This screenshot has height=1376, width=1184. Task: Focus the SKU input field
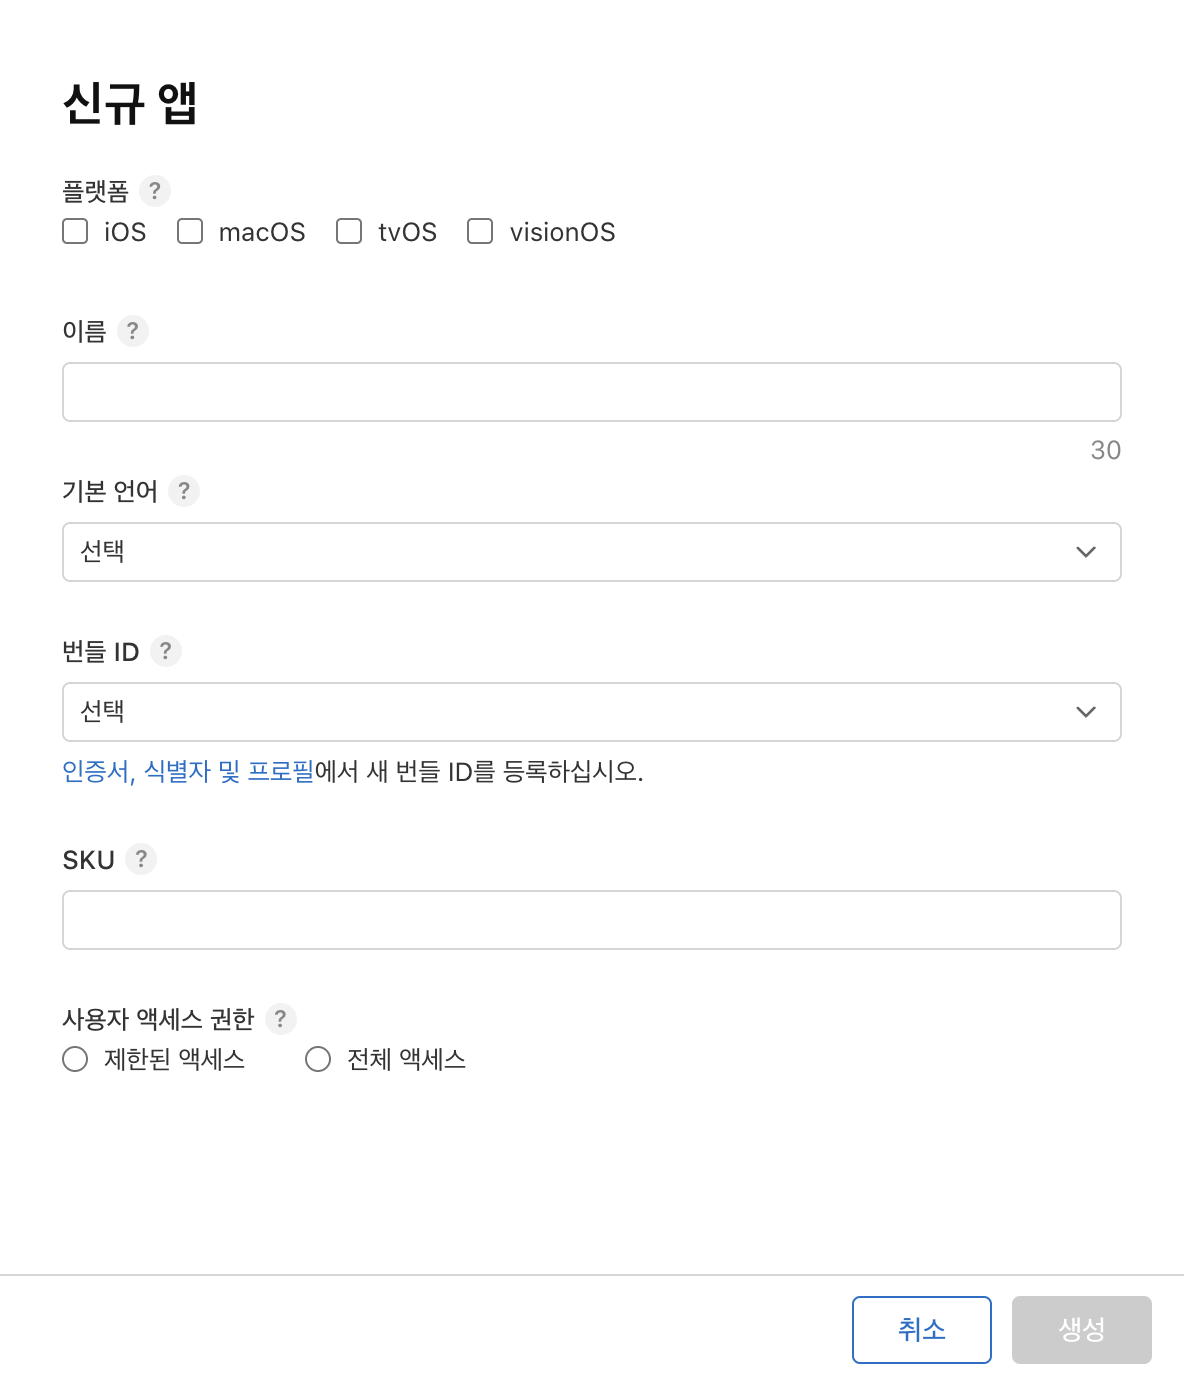coord(591,920)
